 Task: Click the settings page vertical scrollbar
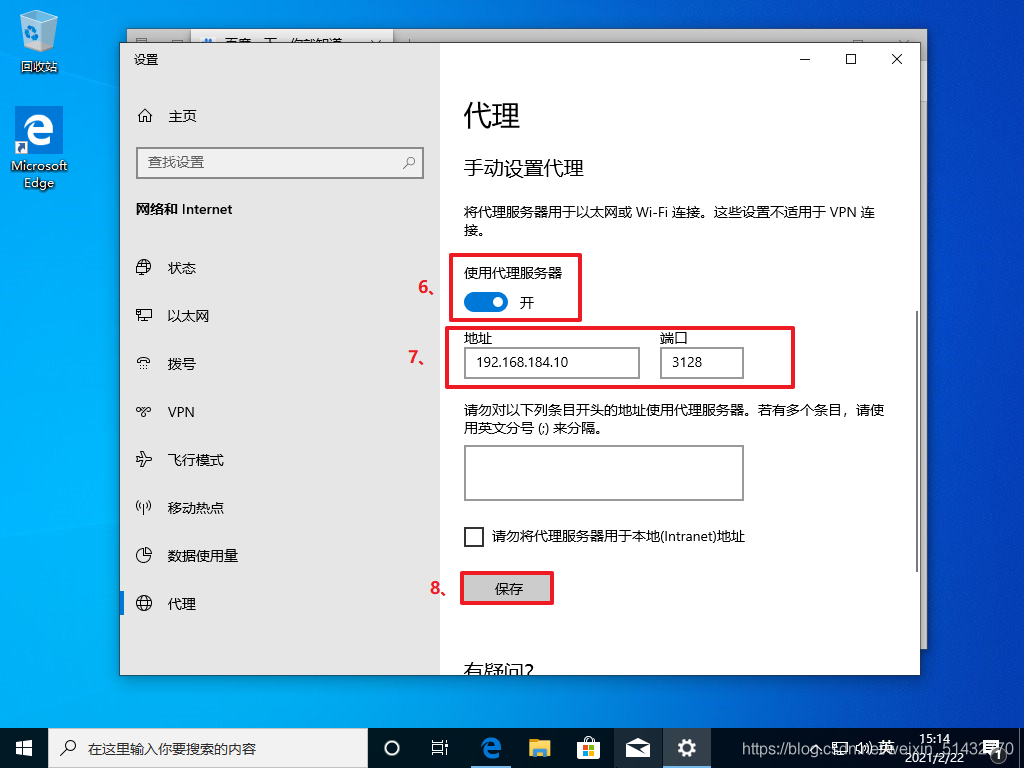point(917,441)
